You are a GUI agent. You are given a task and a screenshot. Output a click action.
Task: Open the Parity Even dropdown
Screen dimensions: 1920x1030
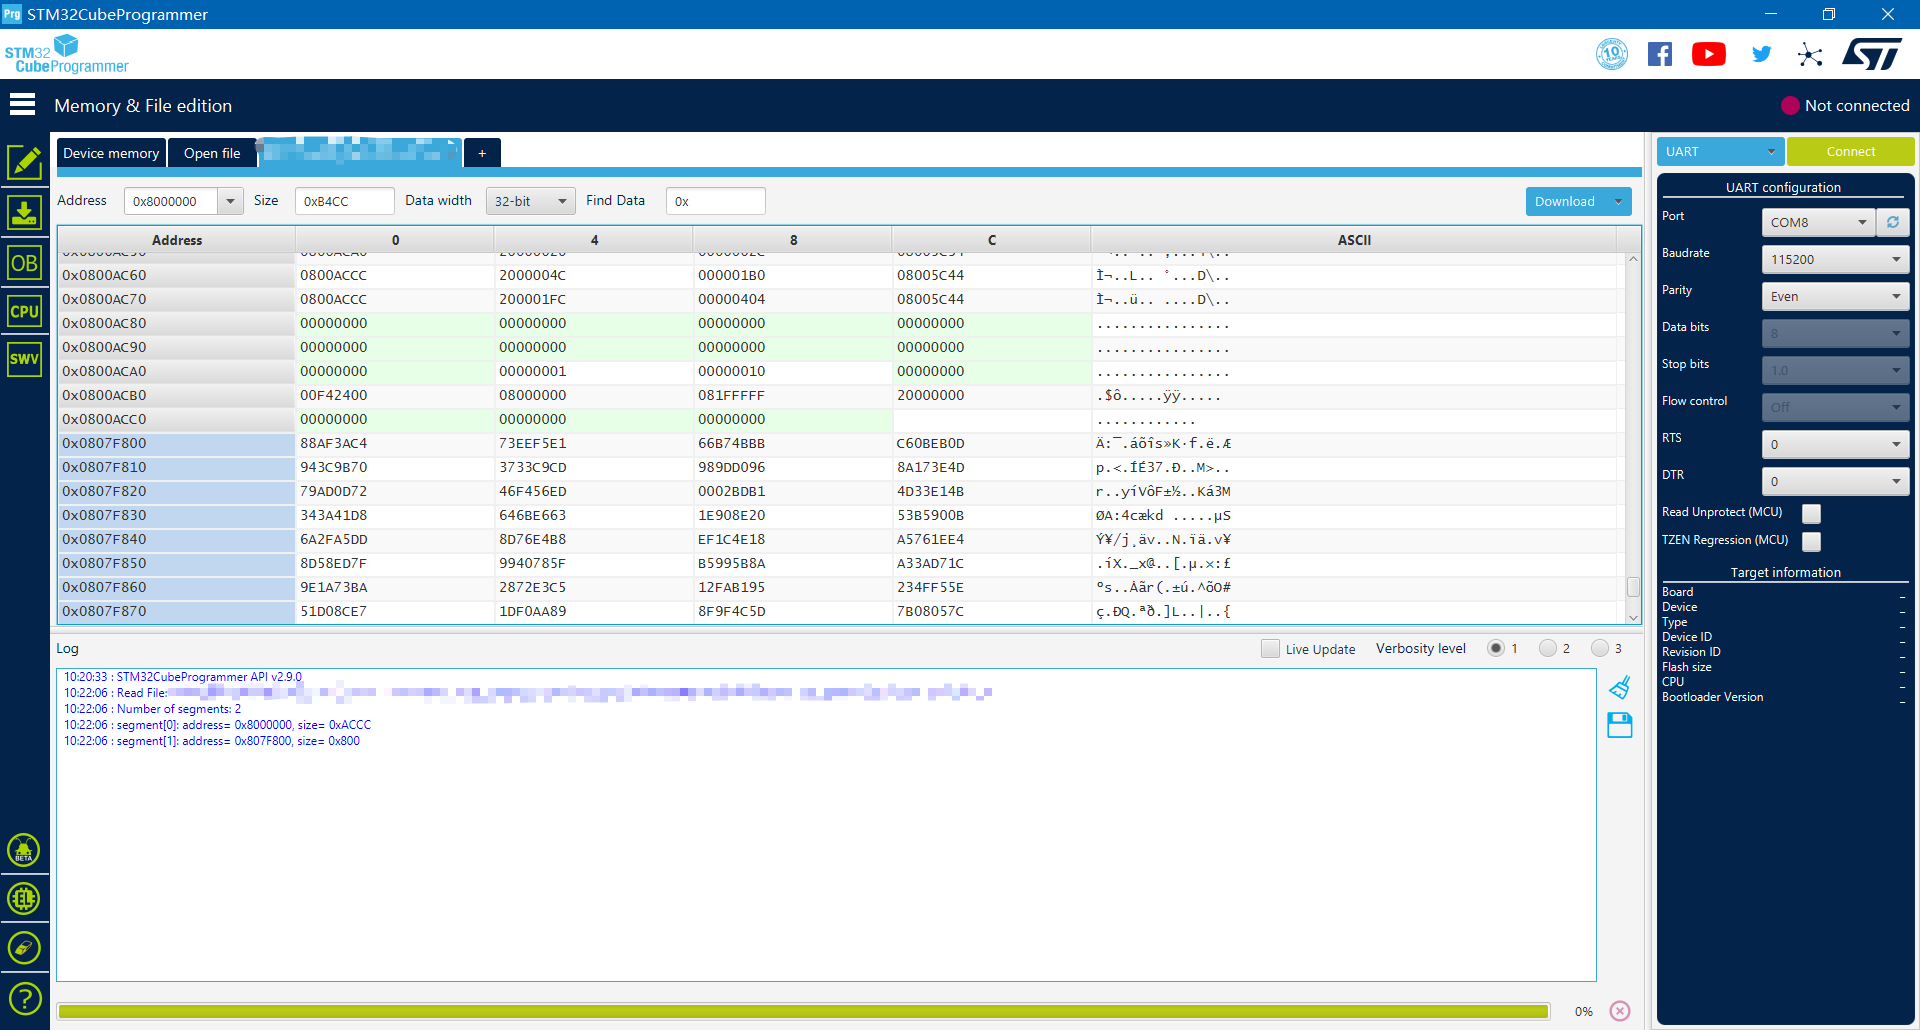(1835, 296)
